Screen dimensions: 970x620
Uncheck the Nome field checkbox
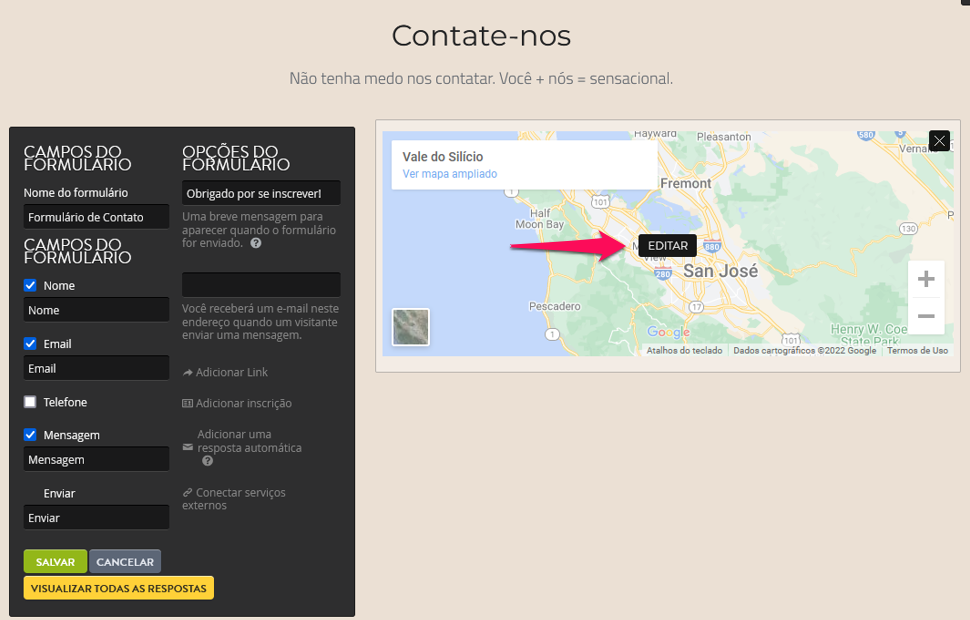pos(30,285)
